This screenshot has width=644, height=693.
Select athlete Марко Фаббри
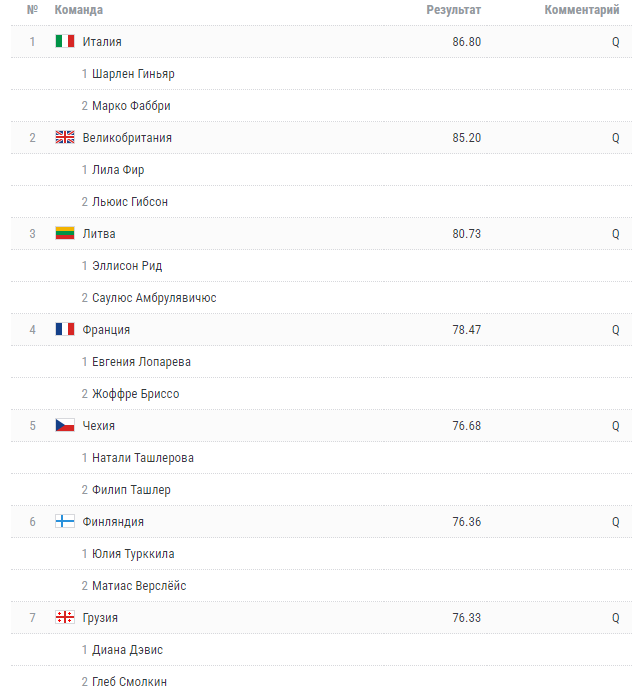[x=131, y=106]
